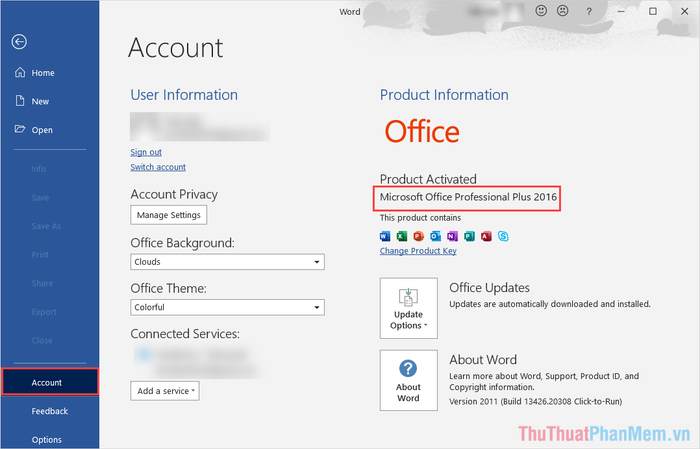Select the greyed Print sidebar item
The width and height of the screenshot is (700, 449).
pos(40,255)
